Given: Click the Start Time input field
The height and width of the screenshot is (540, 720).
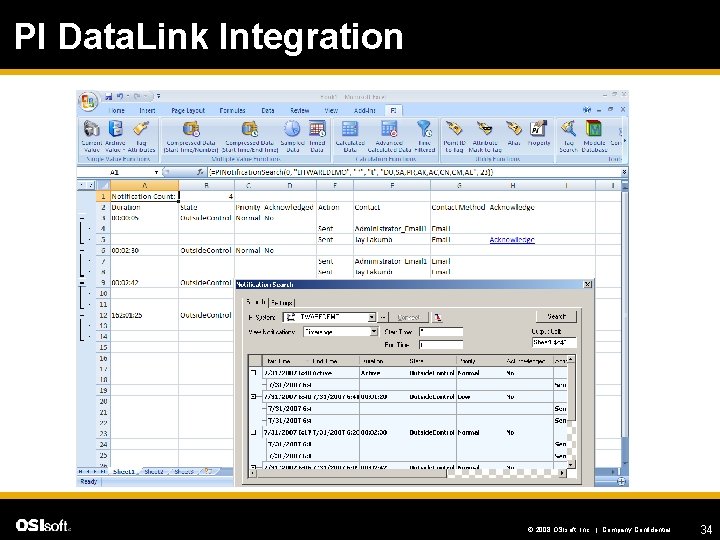Looking at the screenshot, I should click(441, 332).
